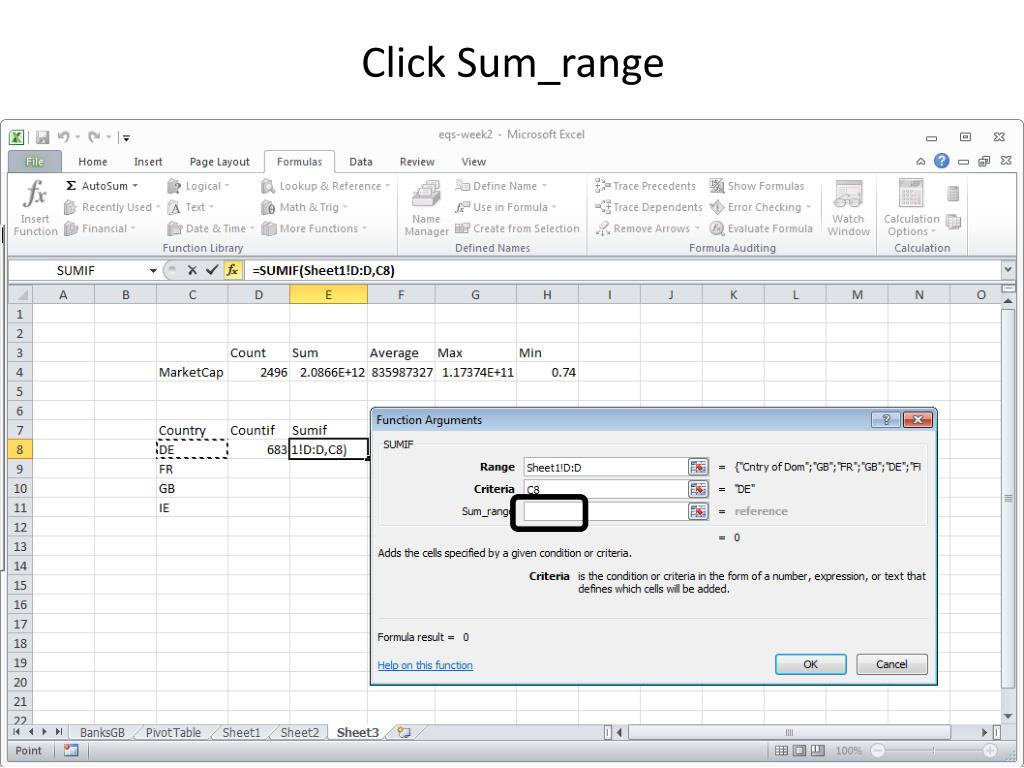Cancel formula entry with X button

(x=192, y=270)
